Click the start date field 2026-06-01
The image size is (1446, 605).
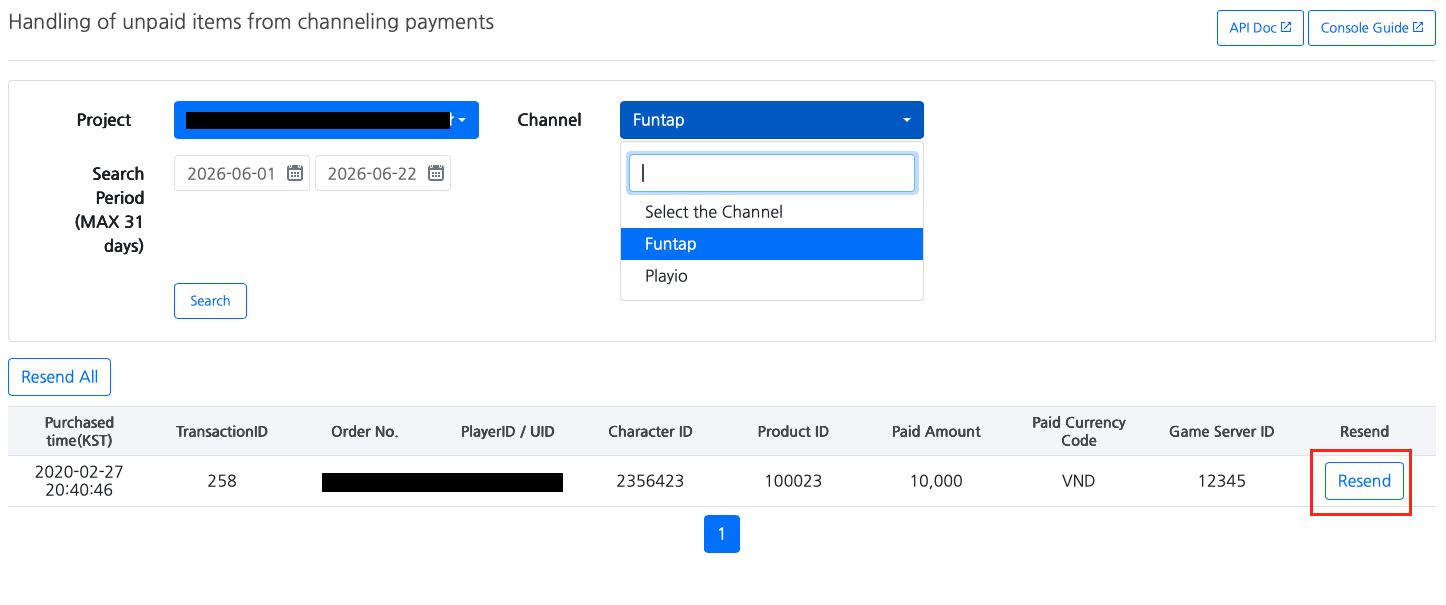[242, 173]
